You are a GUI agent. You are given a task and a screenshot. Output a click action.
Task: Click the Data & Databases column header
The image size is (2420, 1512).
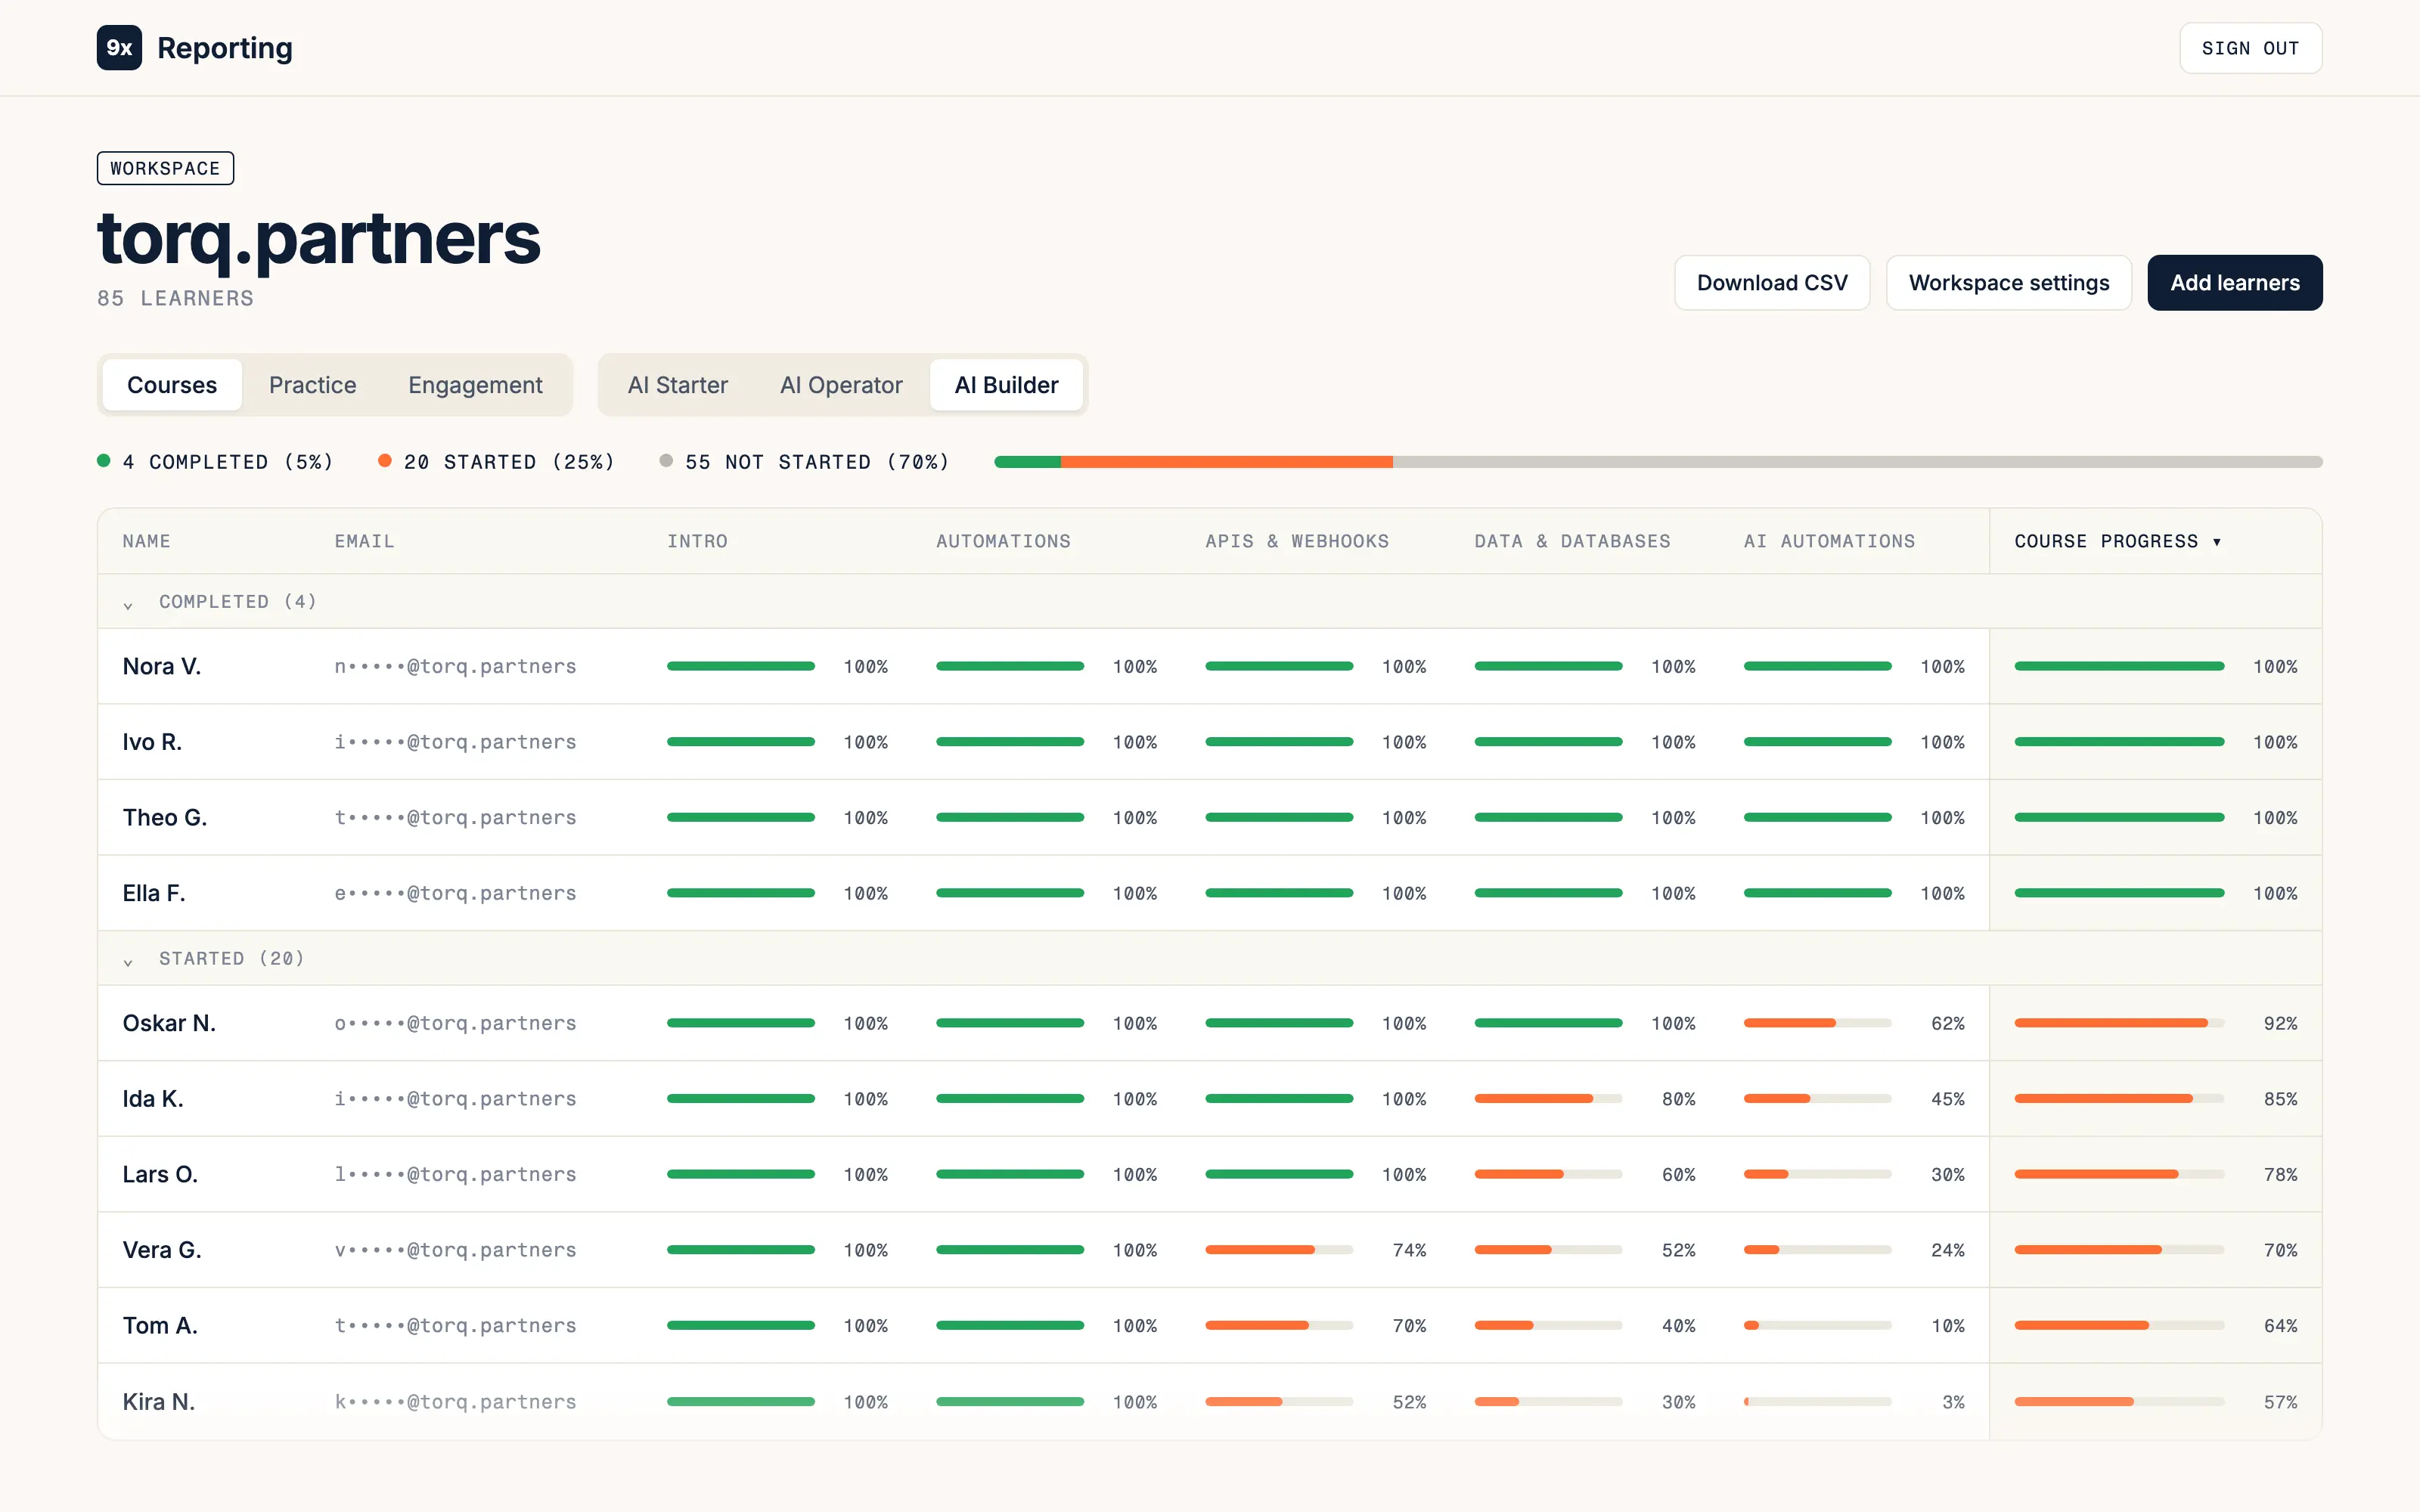point(1572,541)
